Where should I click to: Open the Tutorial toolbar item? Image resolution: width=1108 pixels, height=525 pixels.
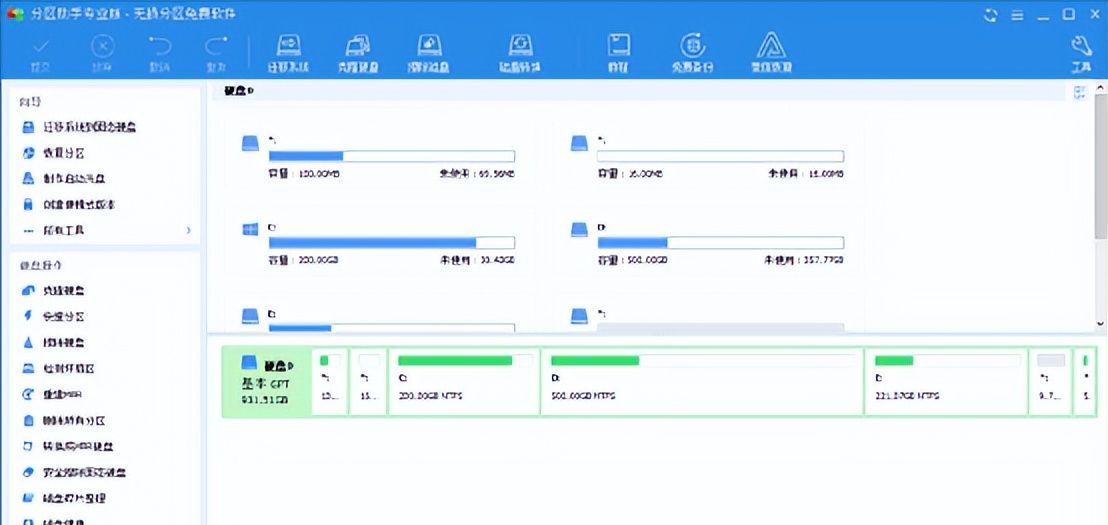point(619,54)
